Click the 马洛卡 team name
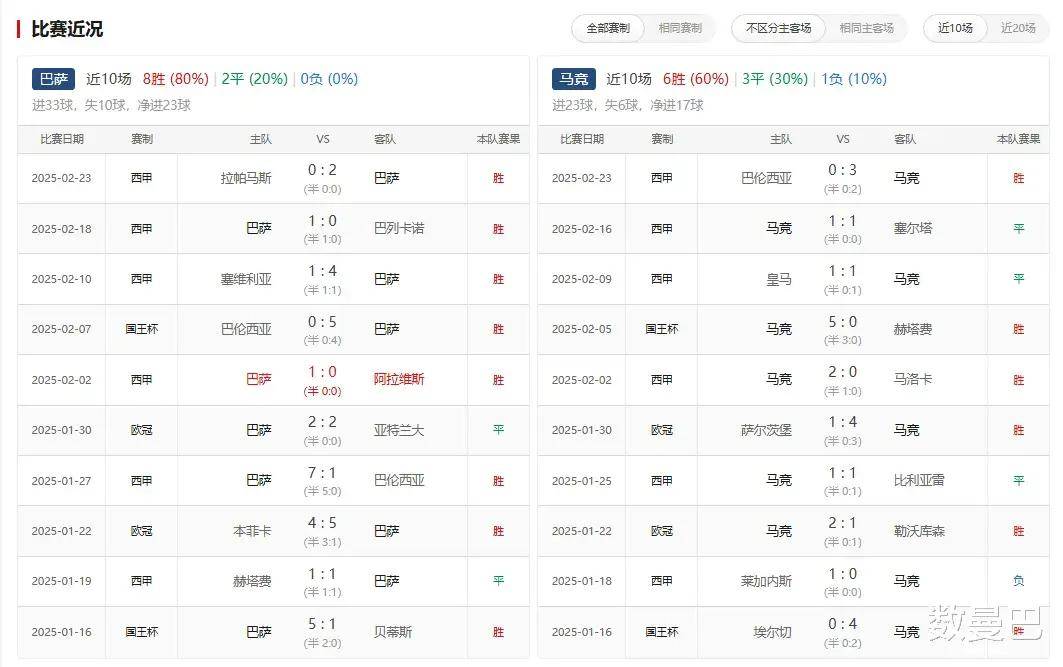 click(x=912, y=380)
